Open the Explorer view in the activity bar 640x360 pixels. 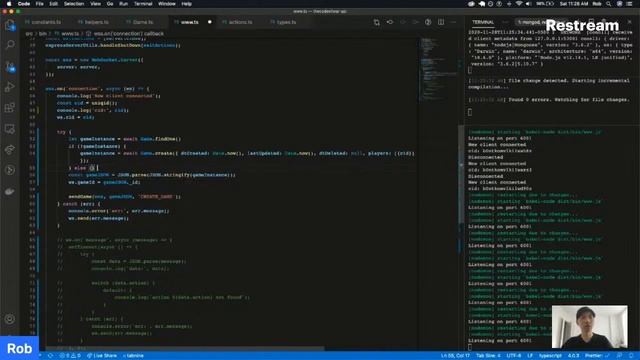[x=10, y=25]
